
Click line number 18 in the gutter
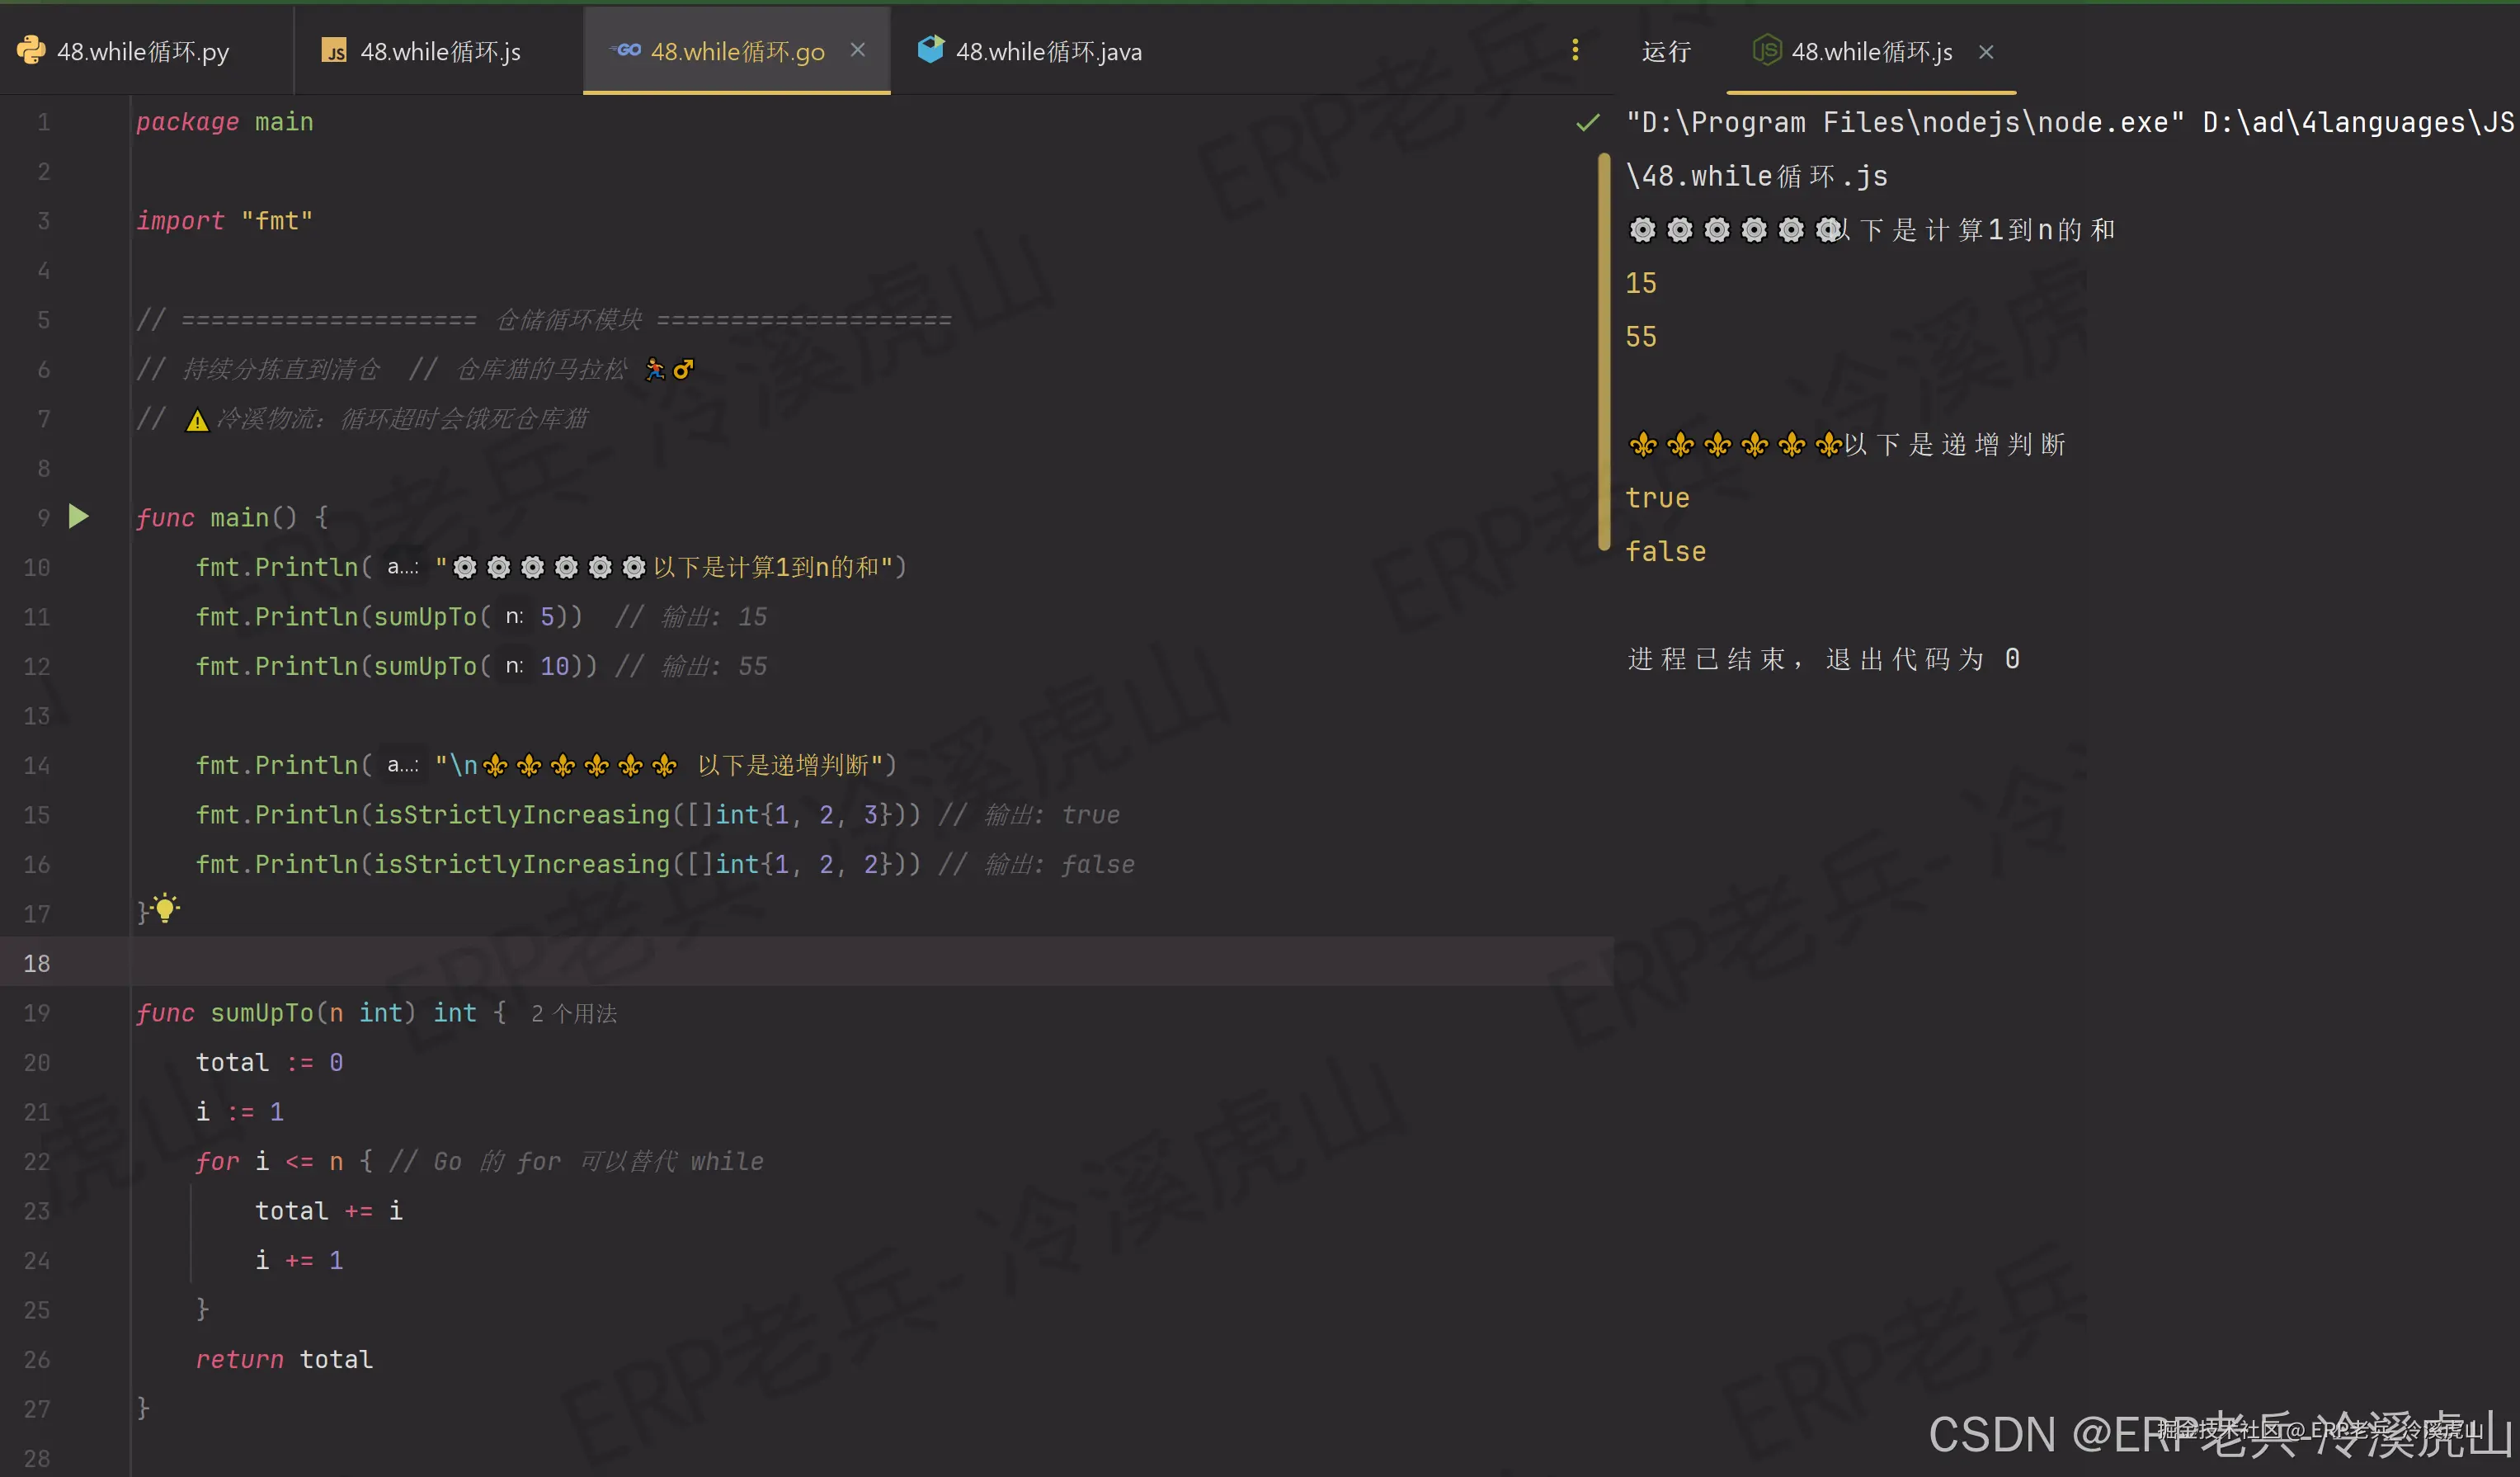pyautogui.click(x=37, y=963)
